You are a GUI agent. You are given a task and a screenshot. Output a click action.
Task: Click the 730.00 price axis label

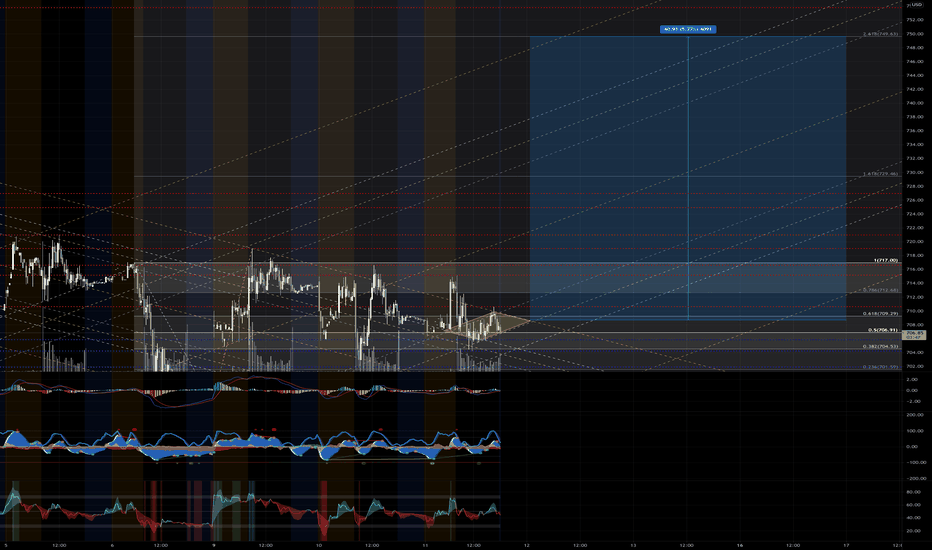tap(914, 172)
